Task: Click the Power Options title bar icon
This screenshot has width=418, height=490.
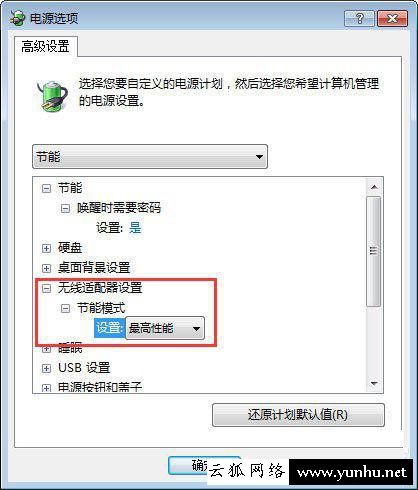Action: [17, 18]
